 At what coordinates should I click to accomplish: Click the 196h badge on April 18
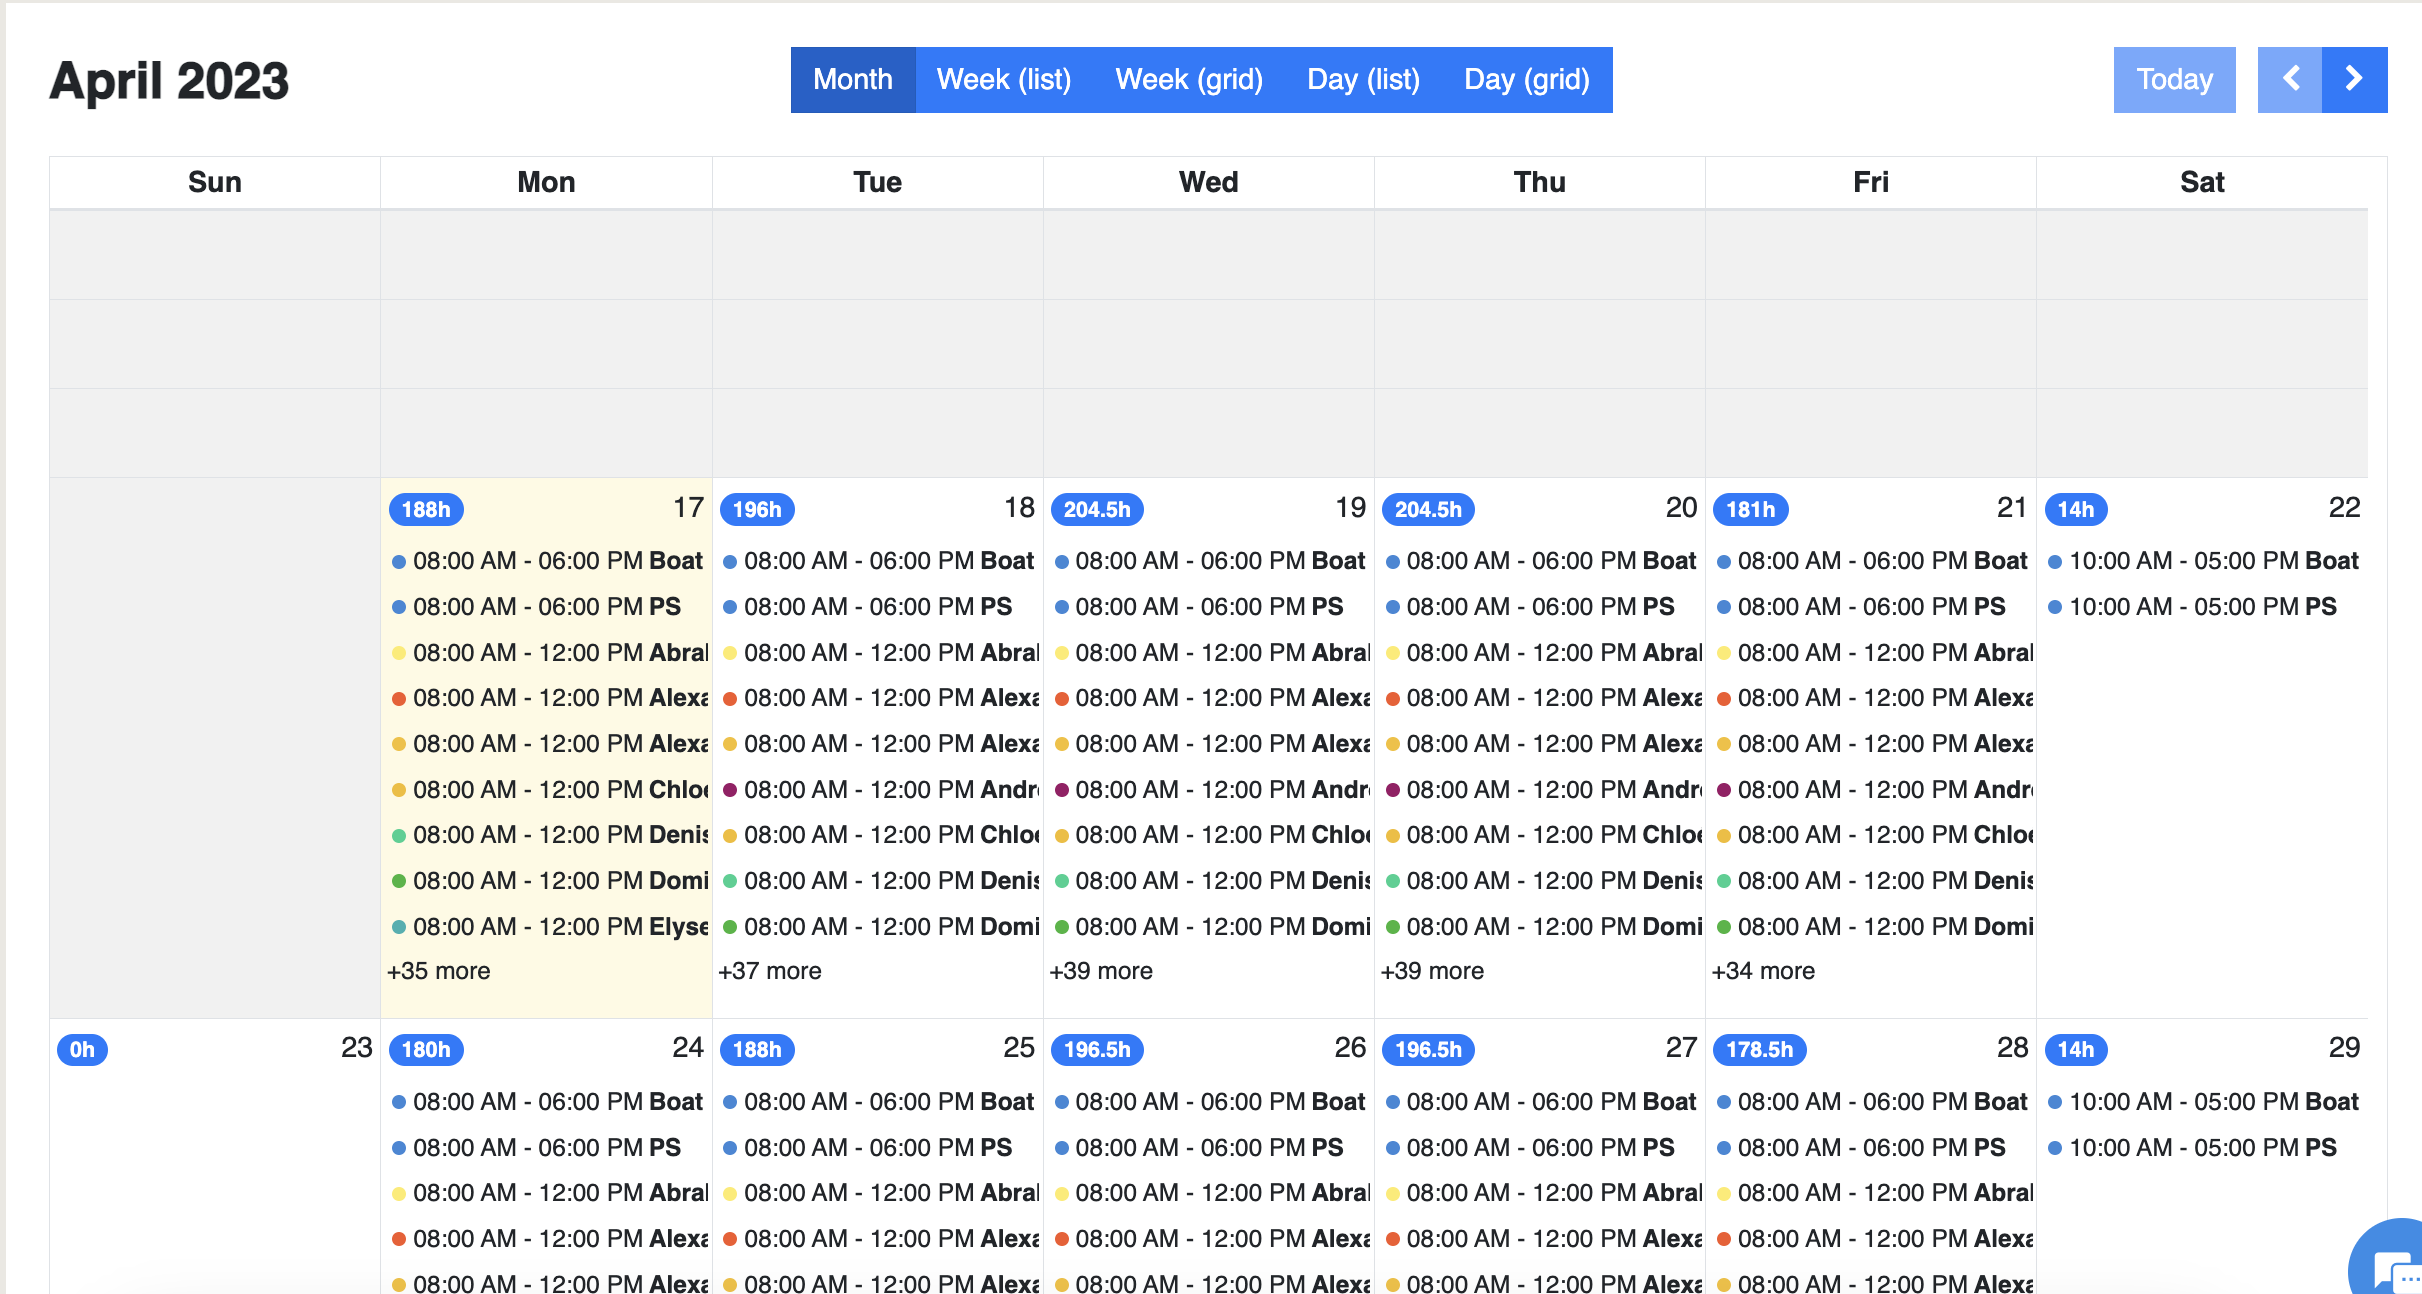pos(757,509)
